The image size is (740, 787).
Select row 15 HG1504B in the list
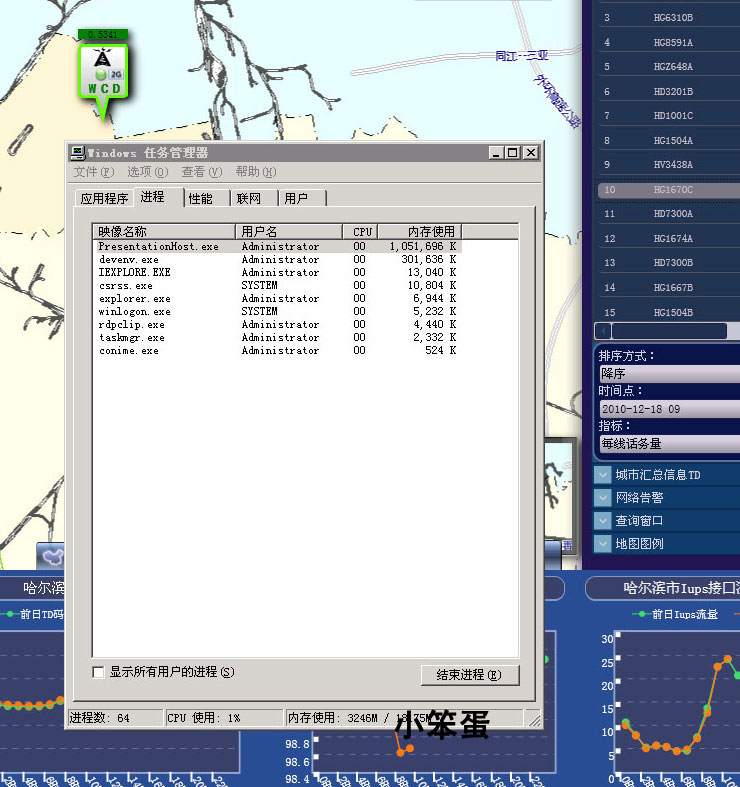tap(669, 312)
